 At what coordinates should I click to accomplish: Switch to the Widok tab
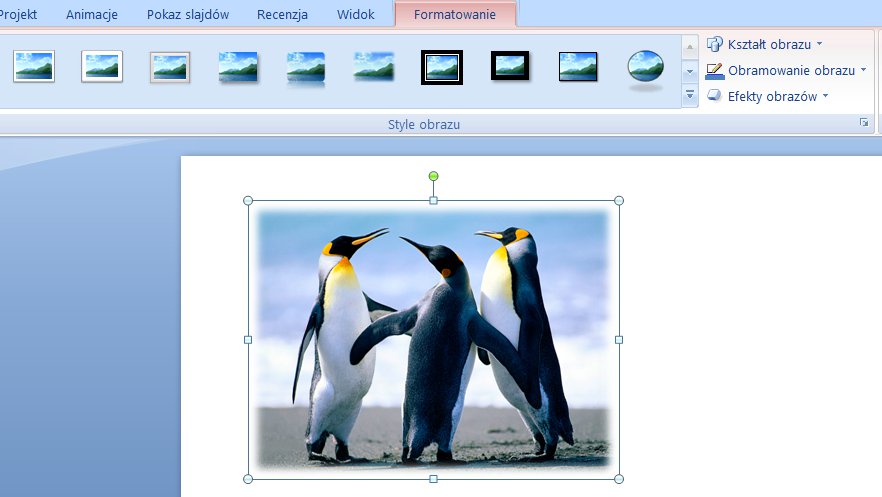pyautogui.click(x=356, y=15)
